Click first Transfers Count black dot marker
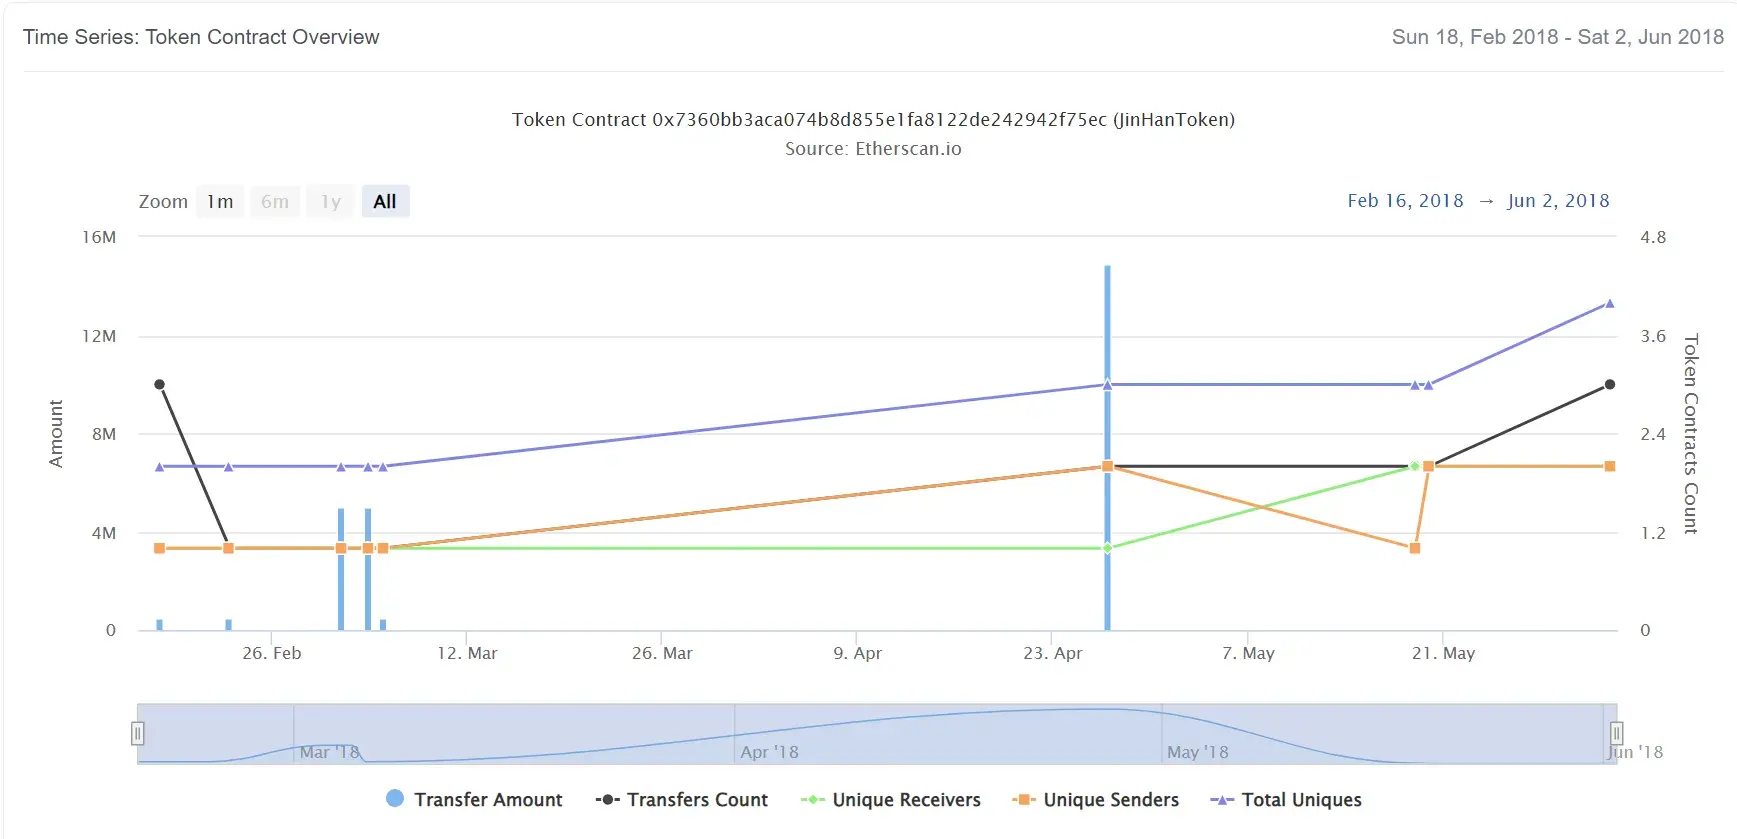This screenshot has height=839, width=1737. (x=159, y=384)
